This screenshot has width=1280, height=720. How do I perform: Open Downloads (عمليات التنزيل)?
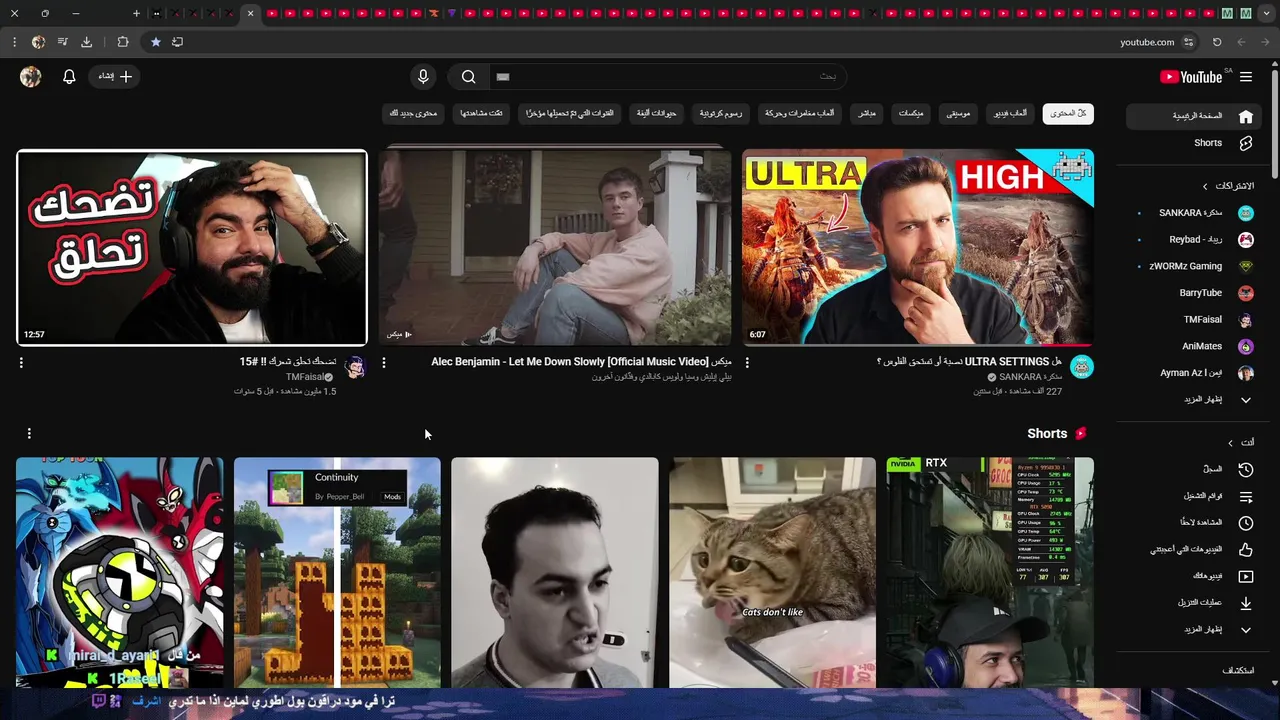click(1195, 603)
